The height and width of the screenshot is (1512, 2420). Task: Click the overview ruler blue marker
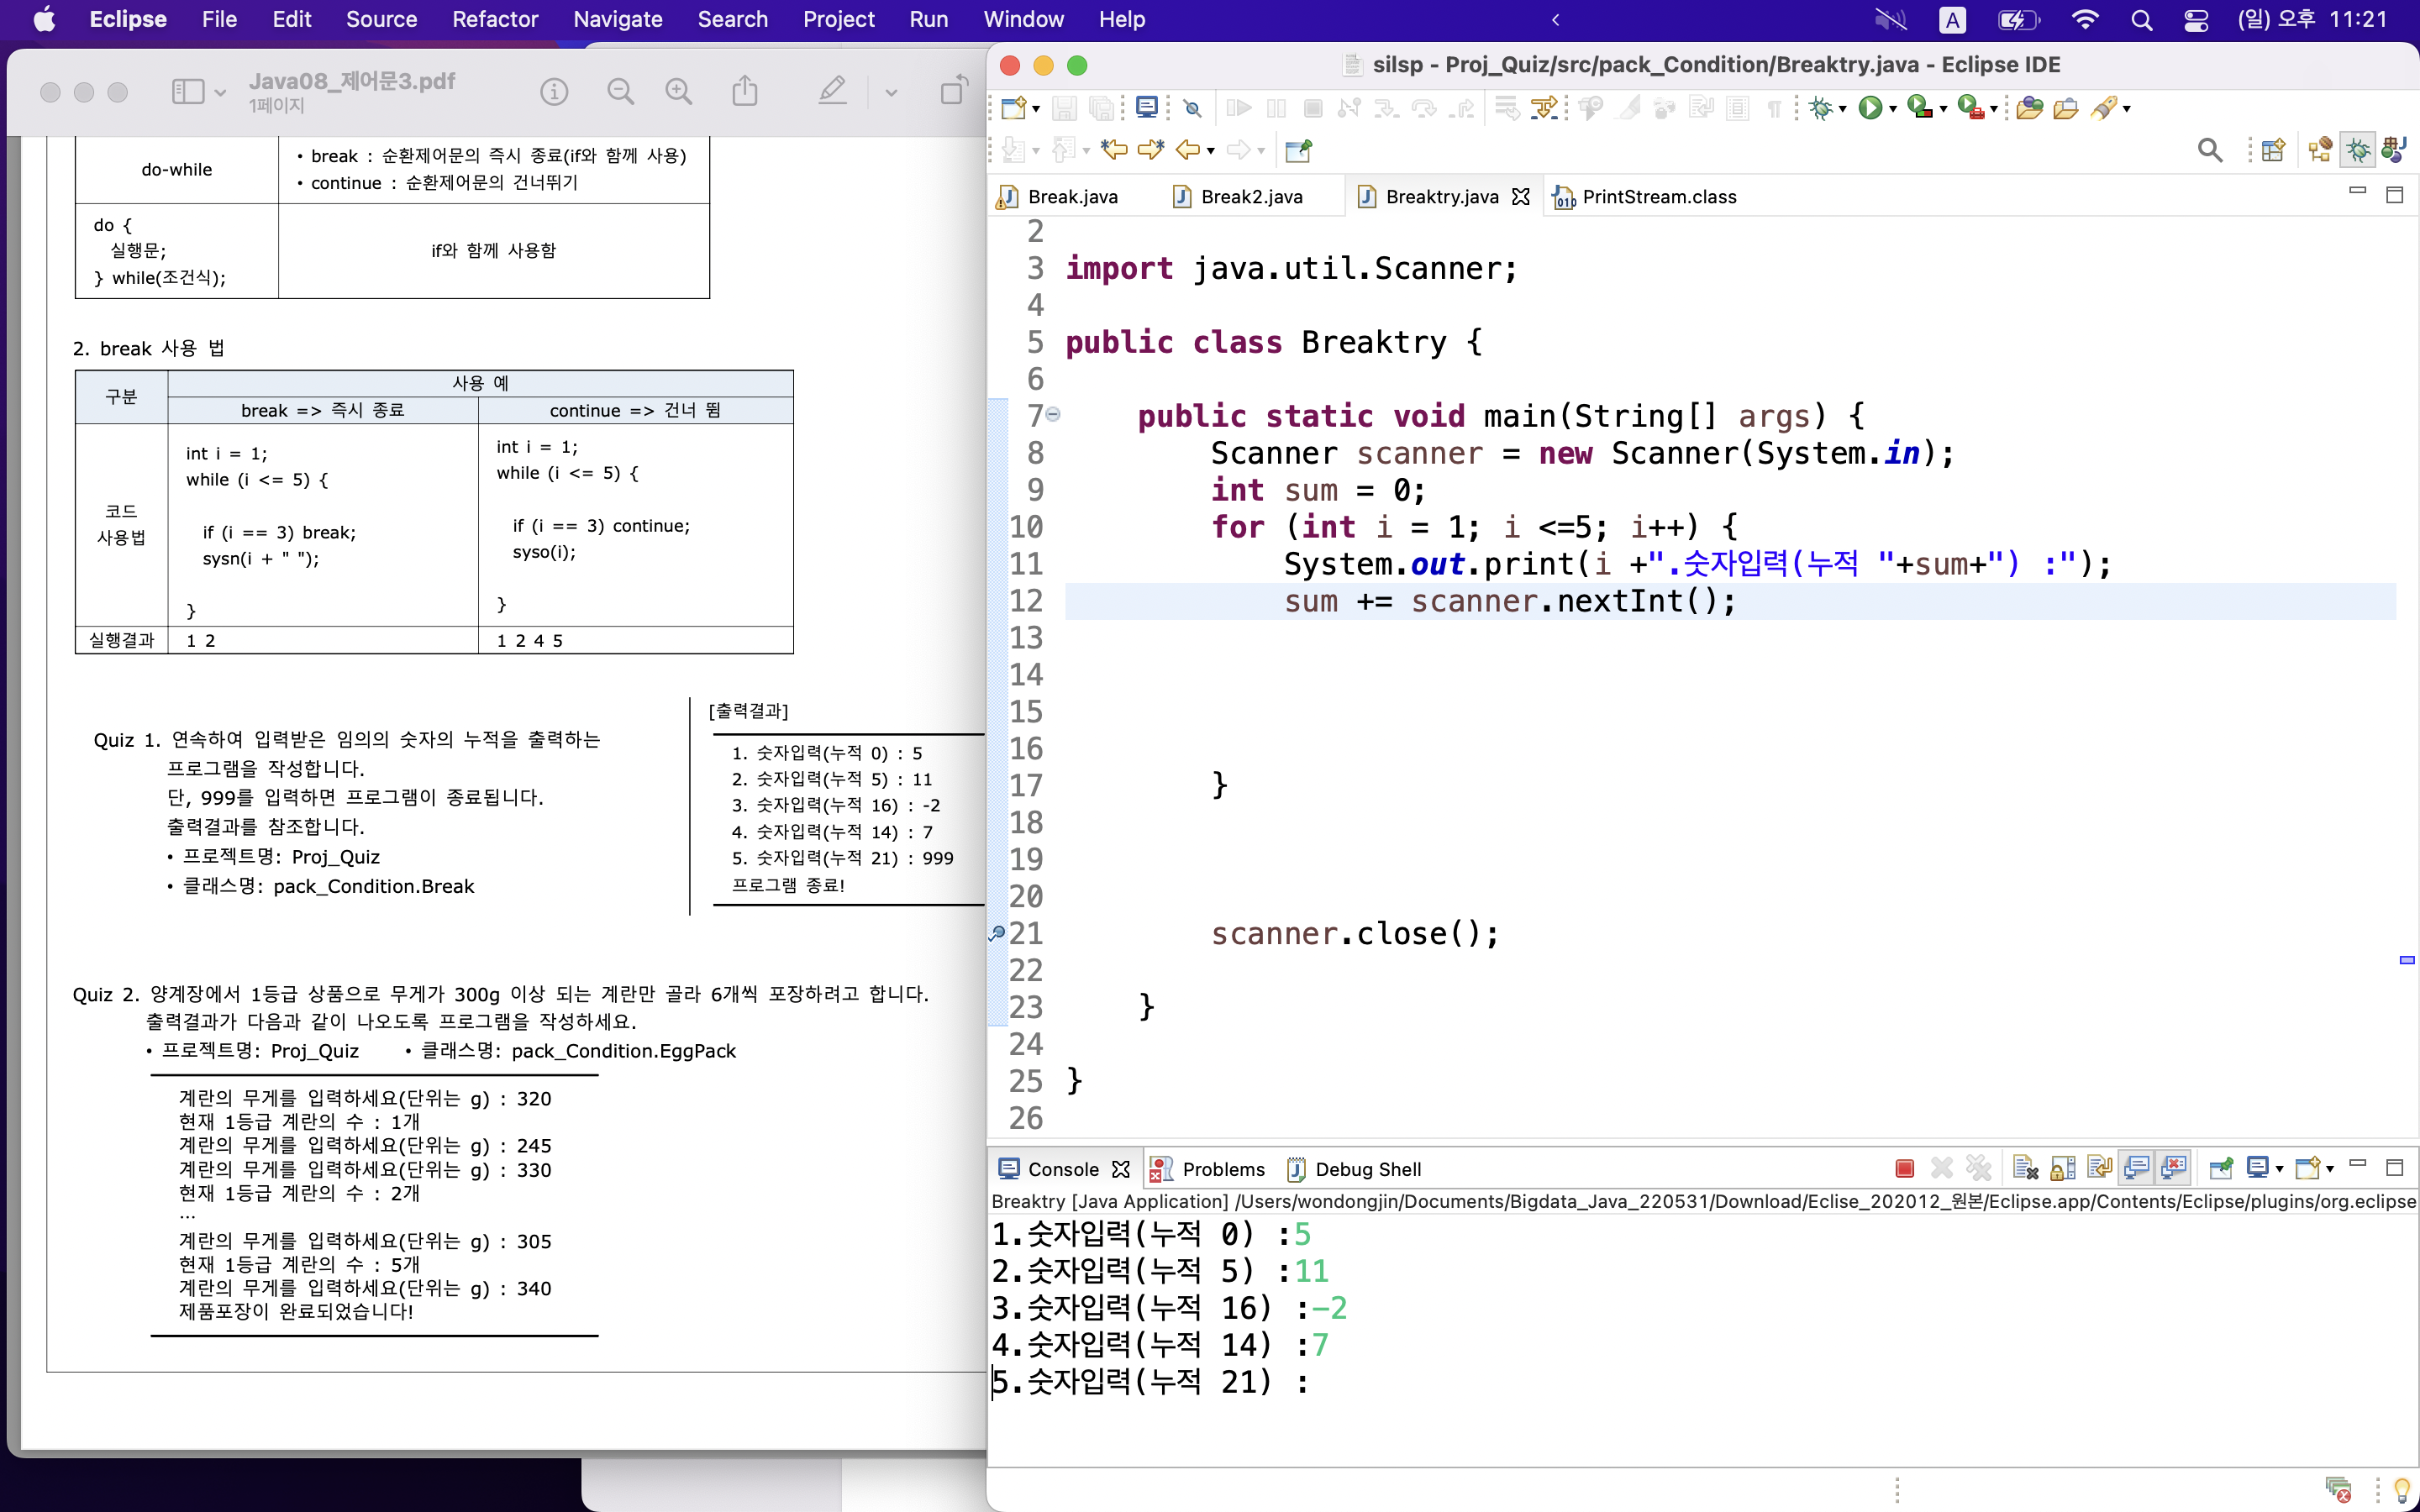[2407, 960]
